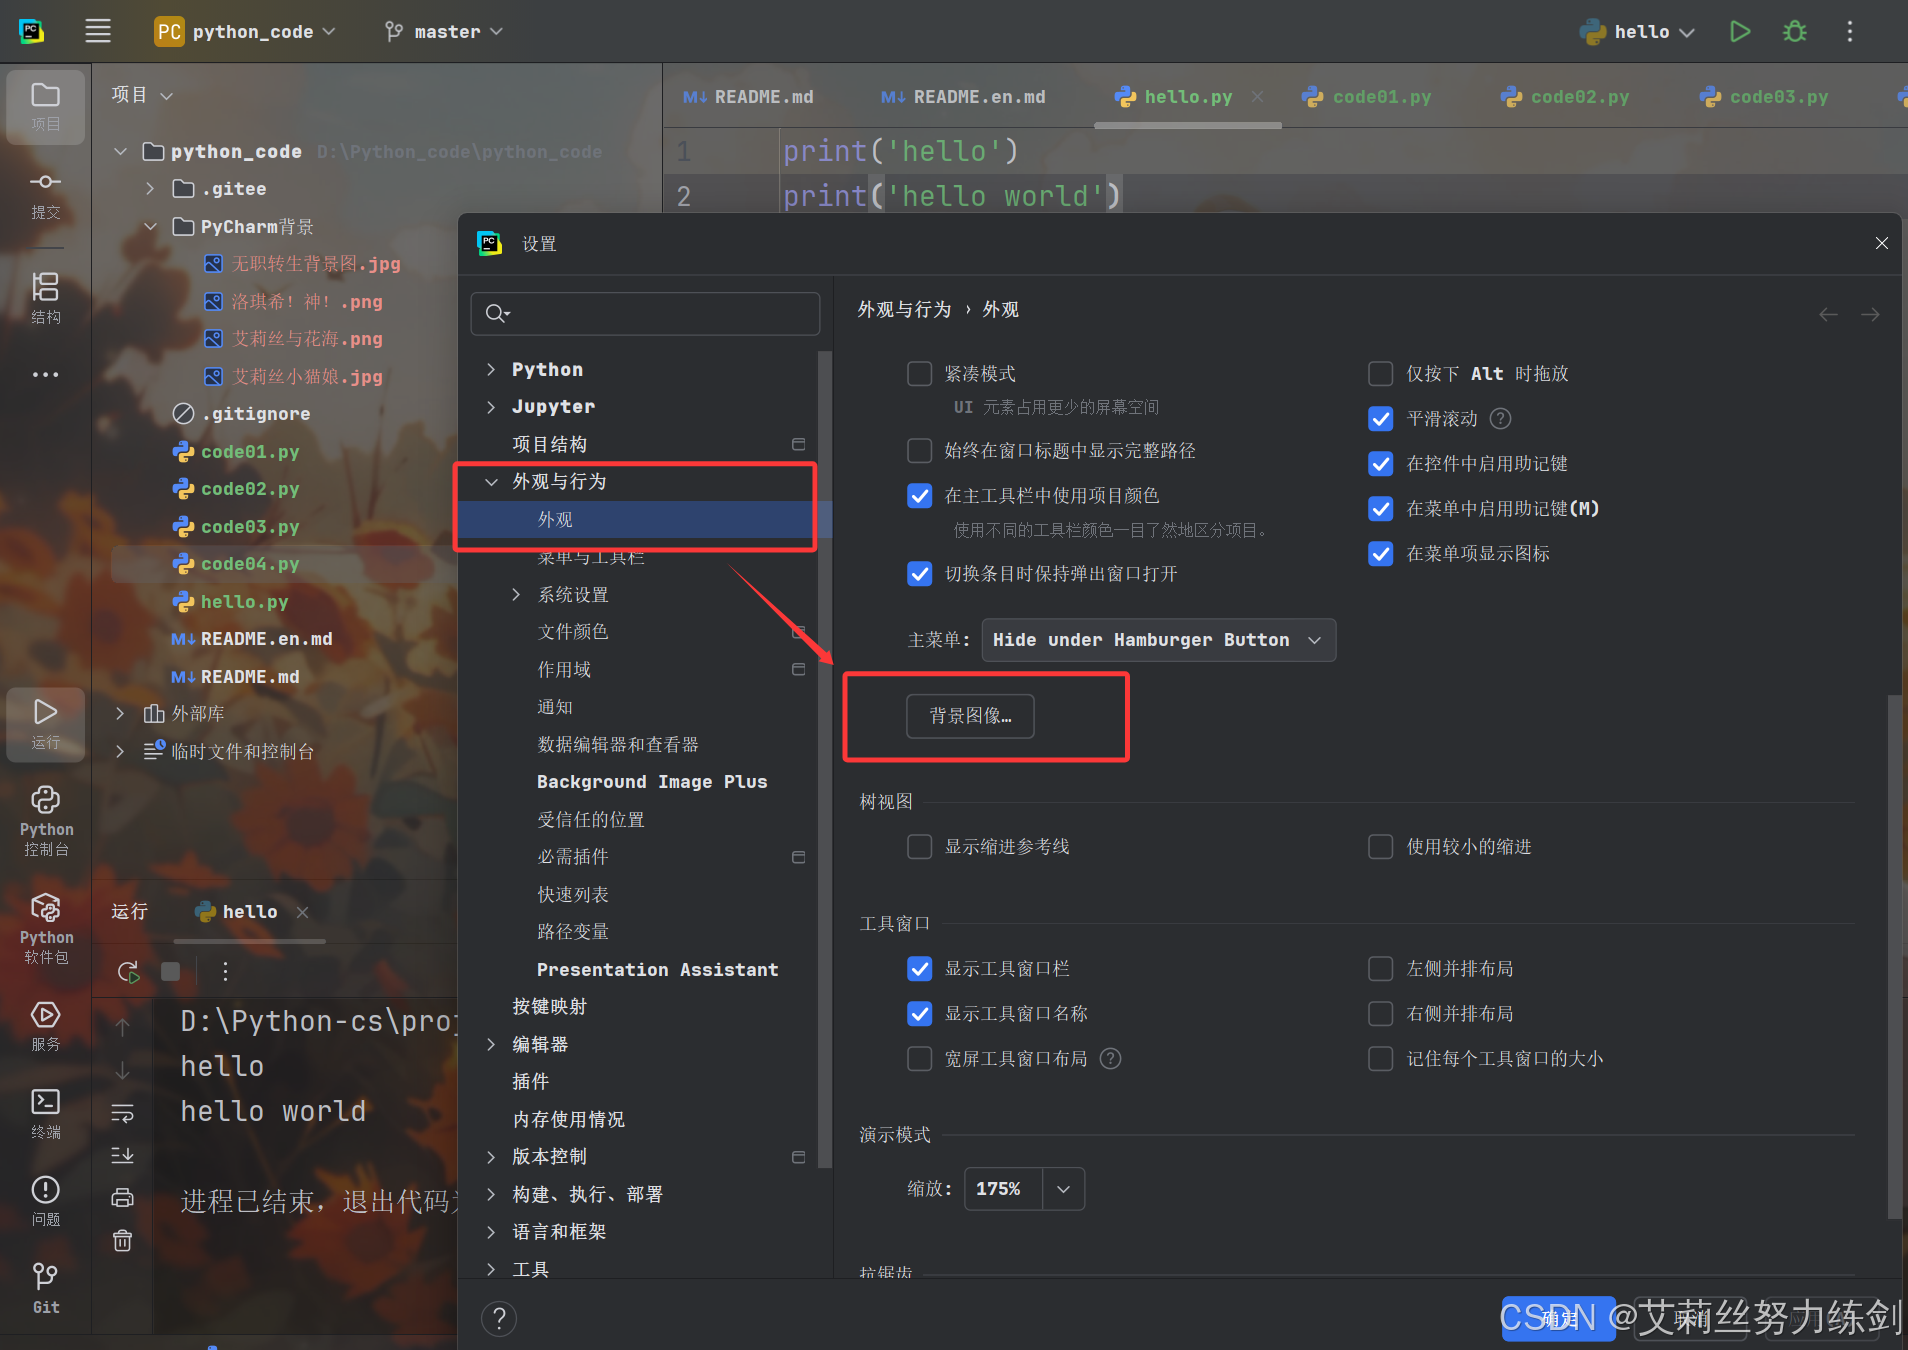The height and width of the screenshot is (1350, 1908).
Task: Rerun hello in the run panel
Action: [x=127, y=971]
